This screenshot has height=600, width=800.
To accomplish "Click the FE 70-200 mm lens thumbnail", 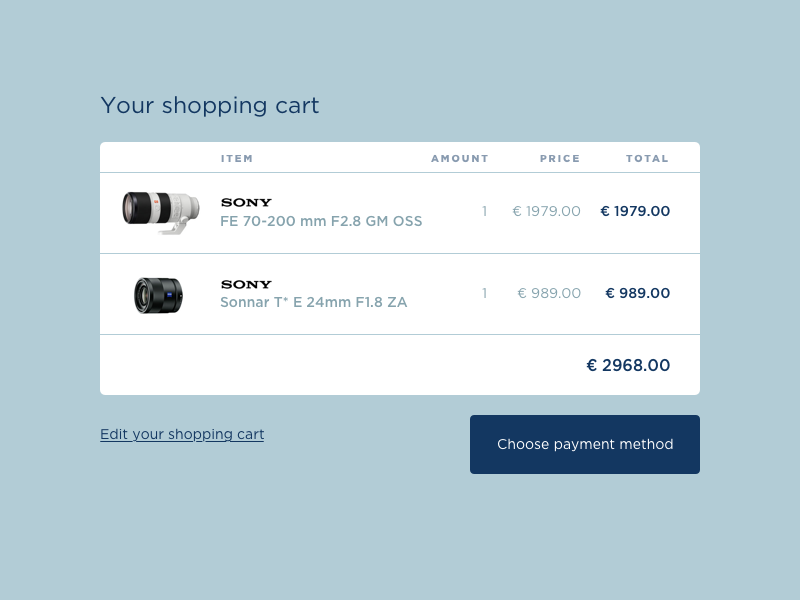I will 158,211.
